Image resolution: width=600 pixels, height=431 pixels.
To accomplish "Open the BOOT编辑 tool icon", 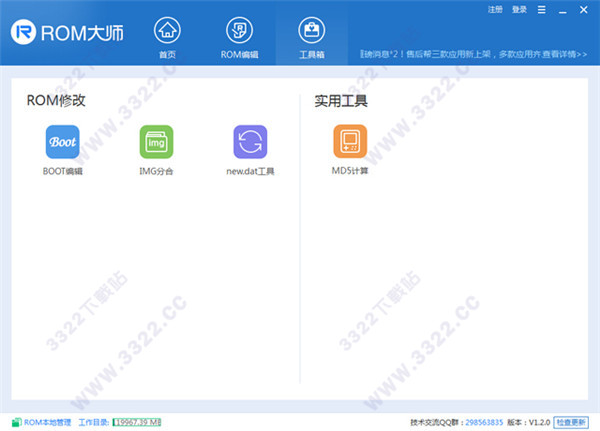I will coord(62,142).
